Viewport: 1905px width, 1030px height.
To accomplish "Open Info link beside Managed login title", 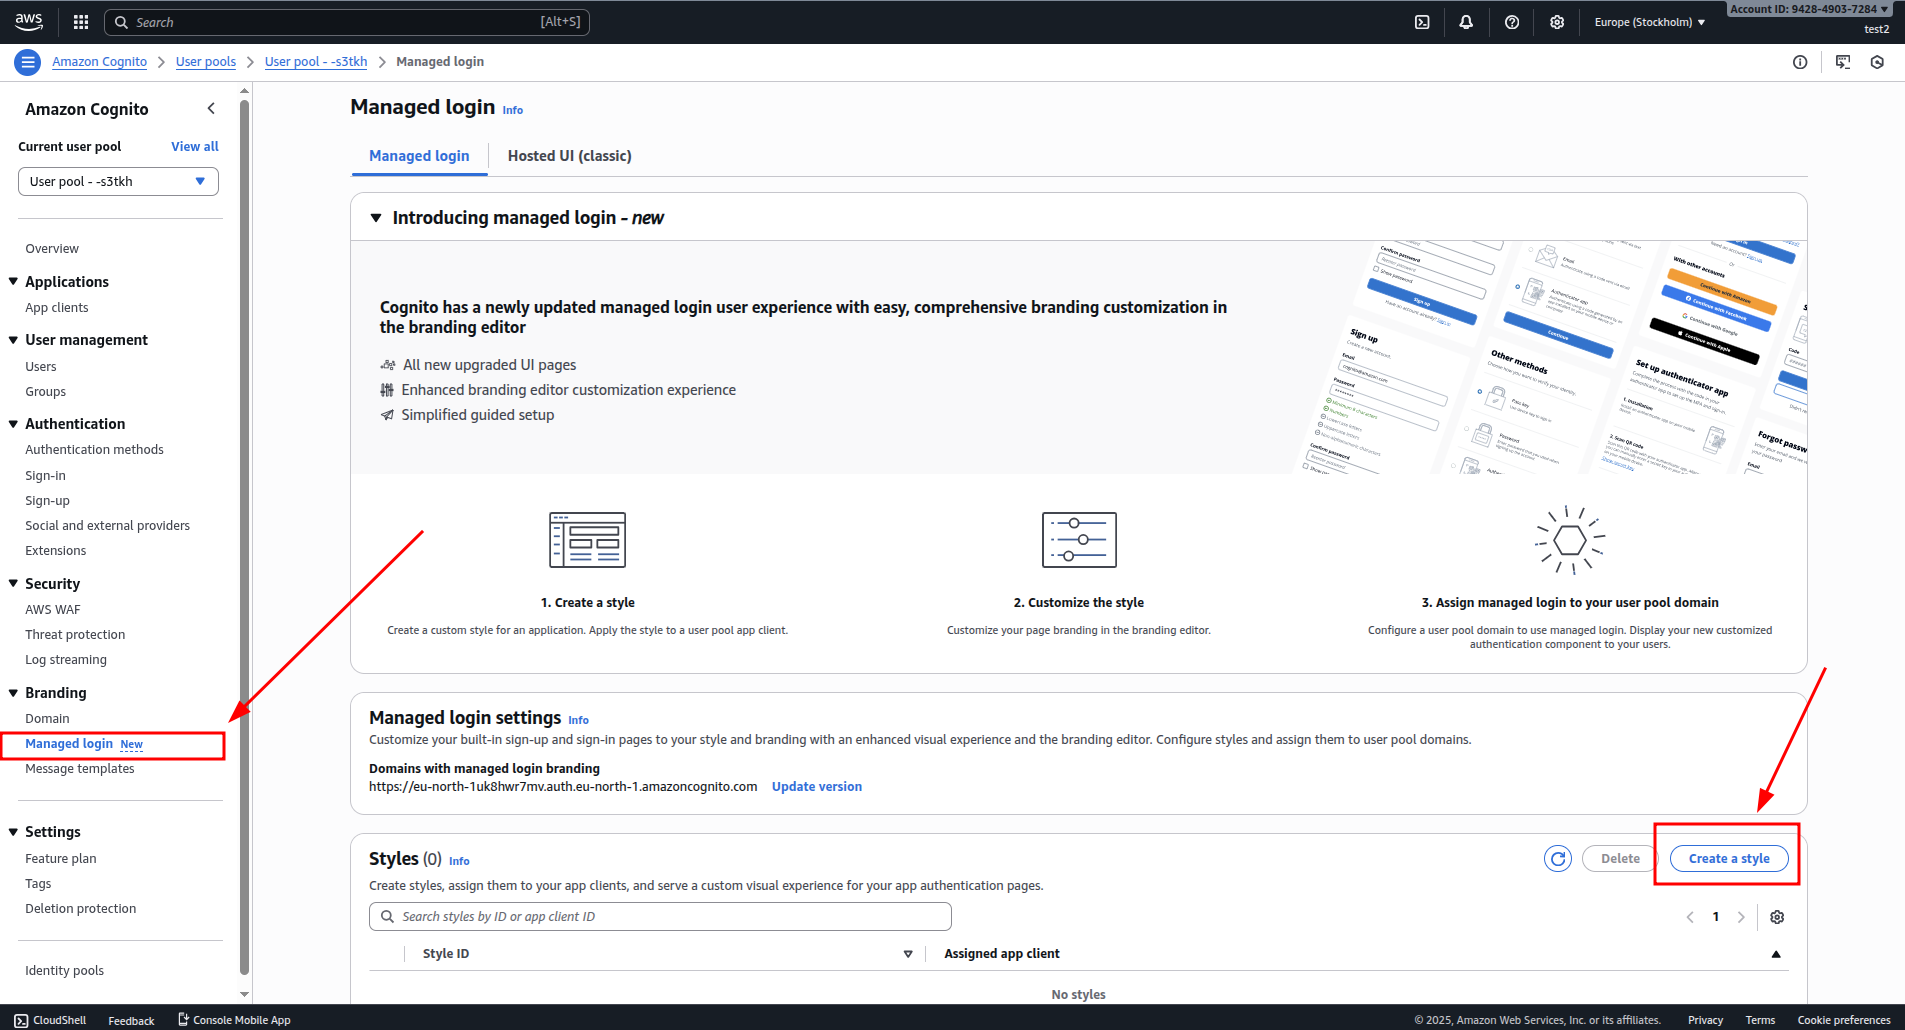I will (513, 110).
